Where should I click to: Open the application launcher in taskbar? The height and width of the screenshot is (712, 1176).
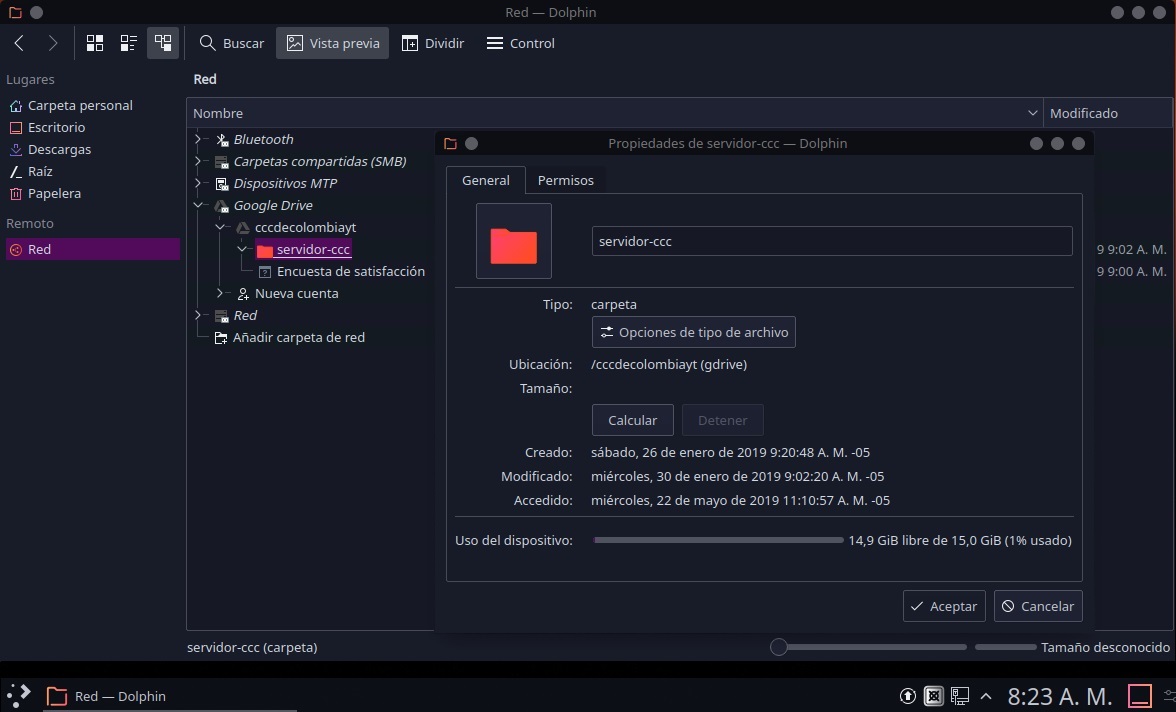19,695
